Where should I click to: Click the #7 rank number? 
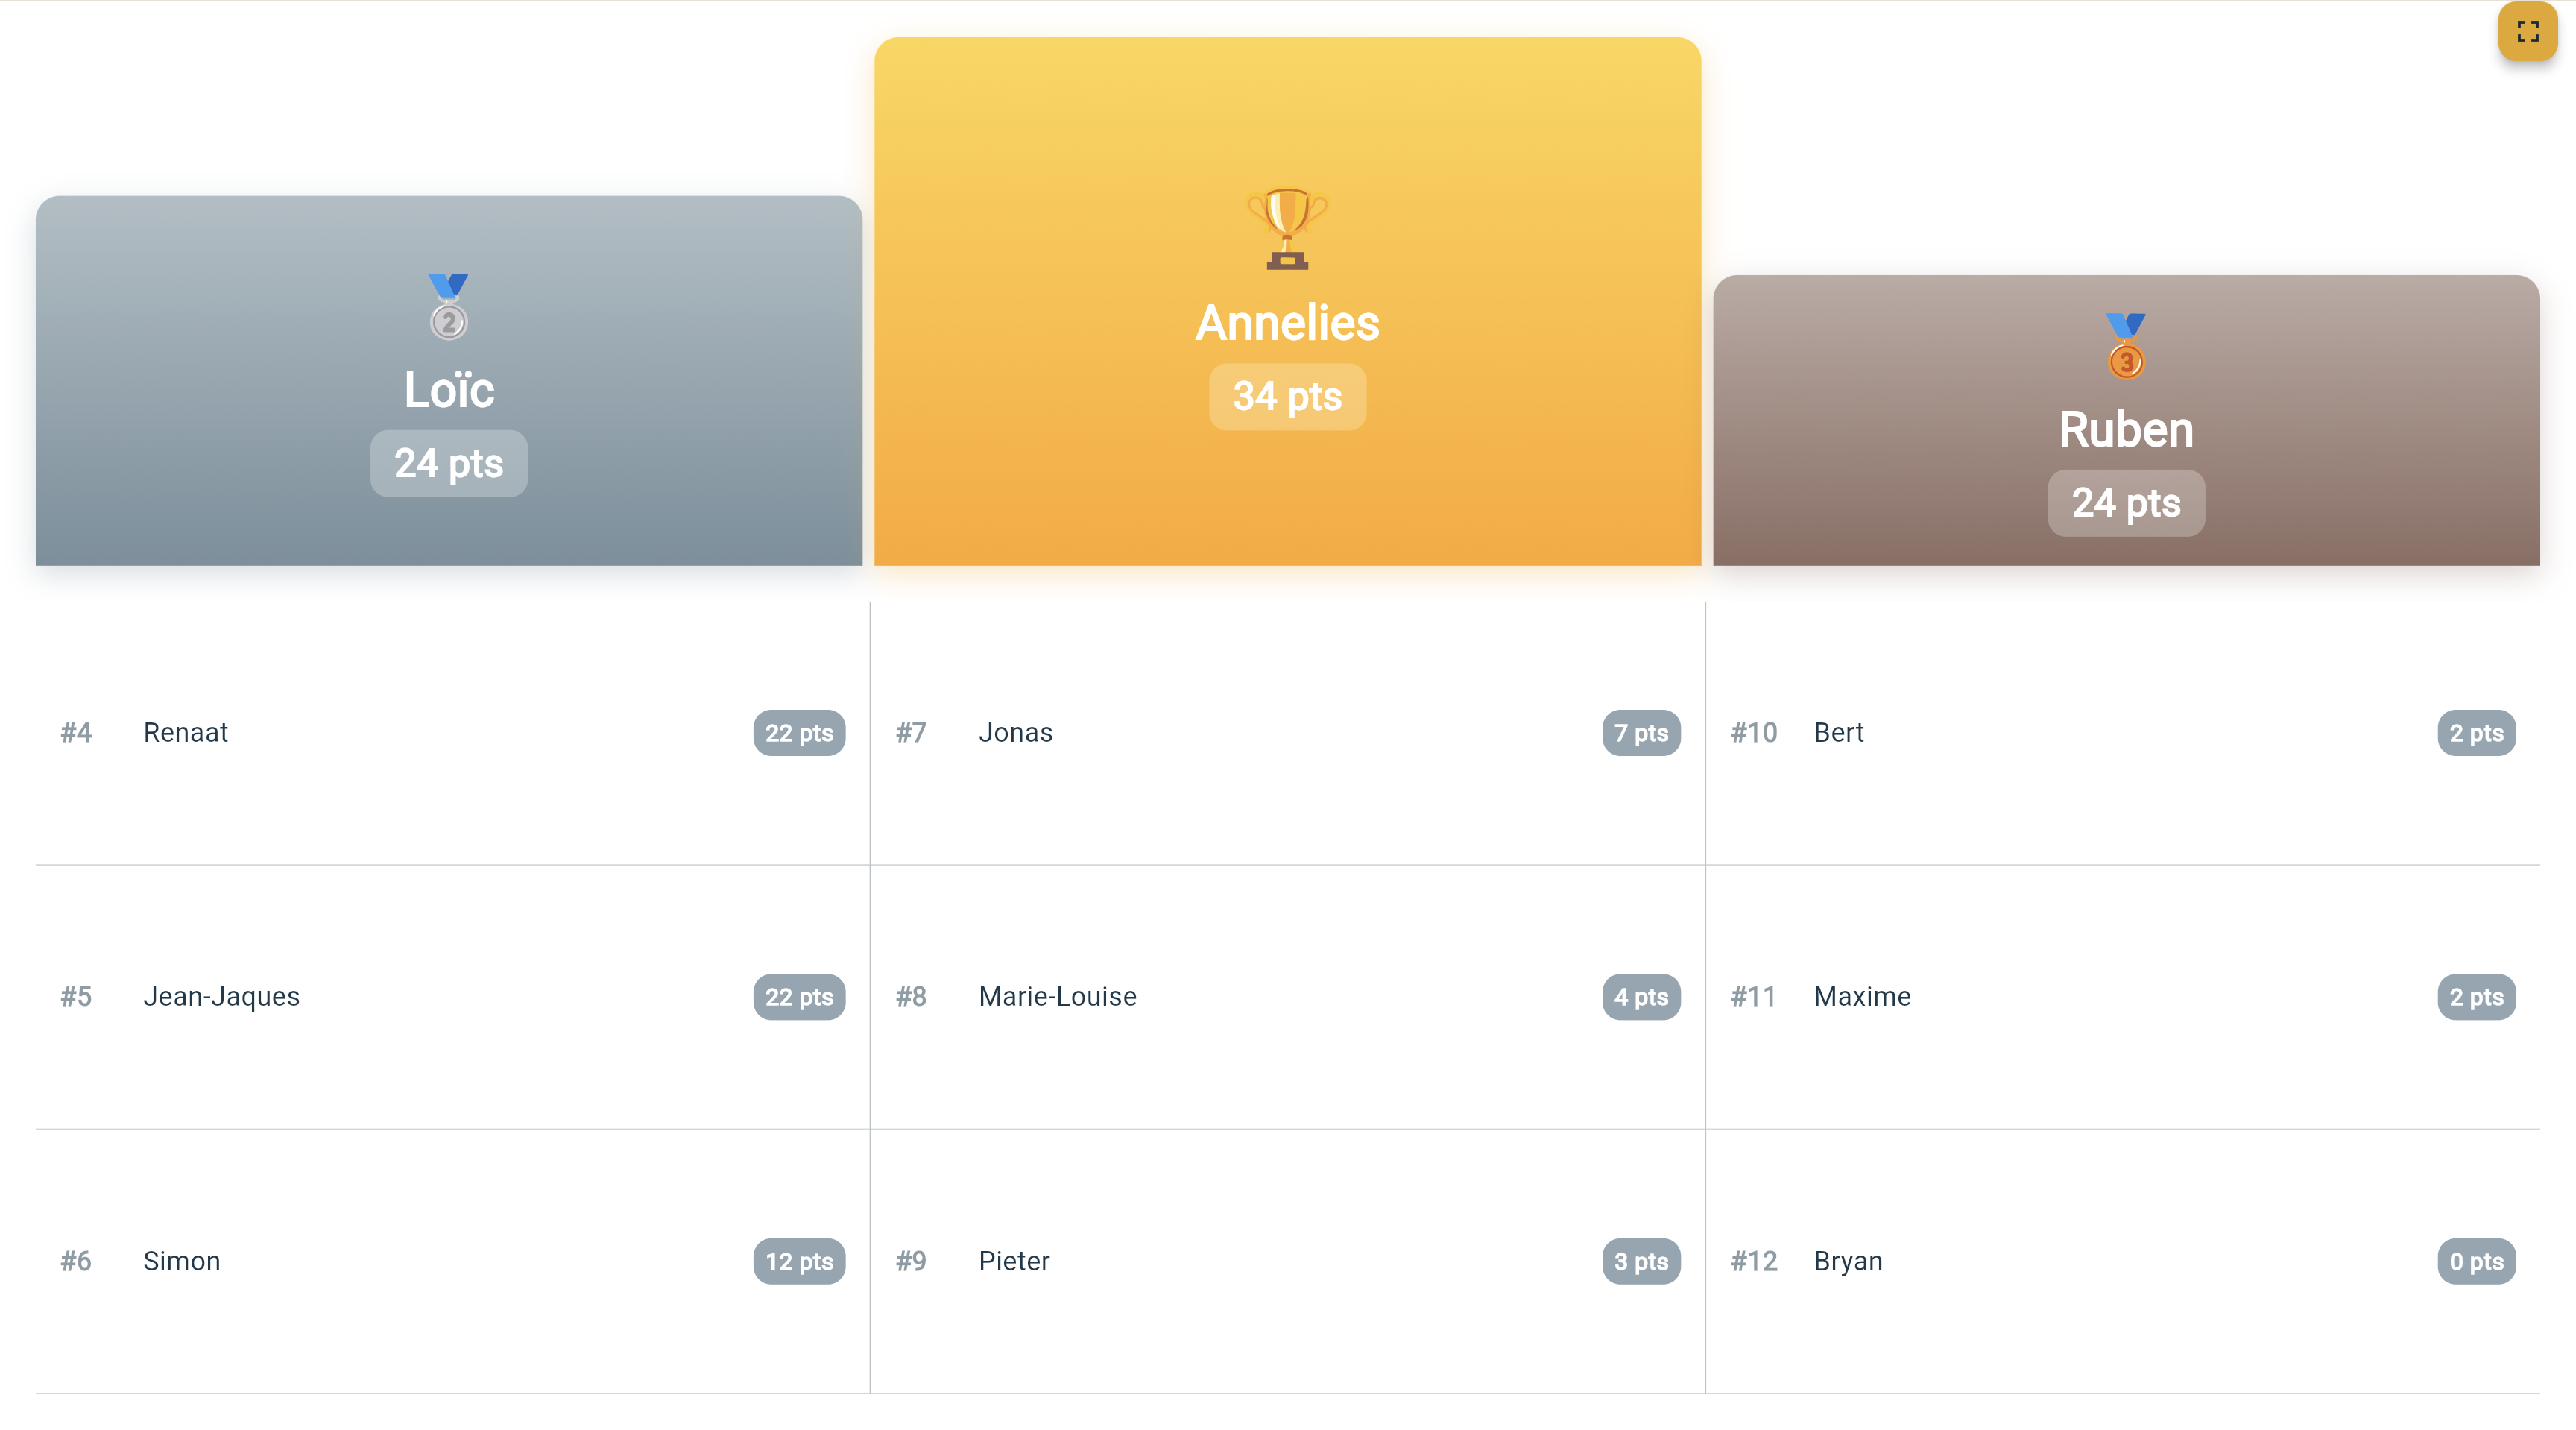pos(911,733)
